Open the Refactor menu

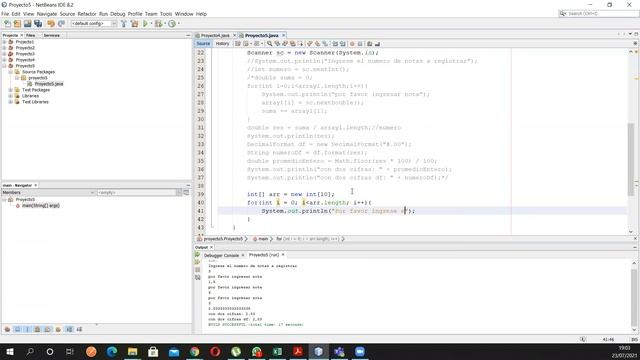click(87, 14)
